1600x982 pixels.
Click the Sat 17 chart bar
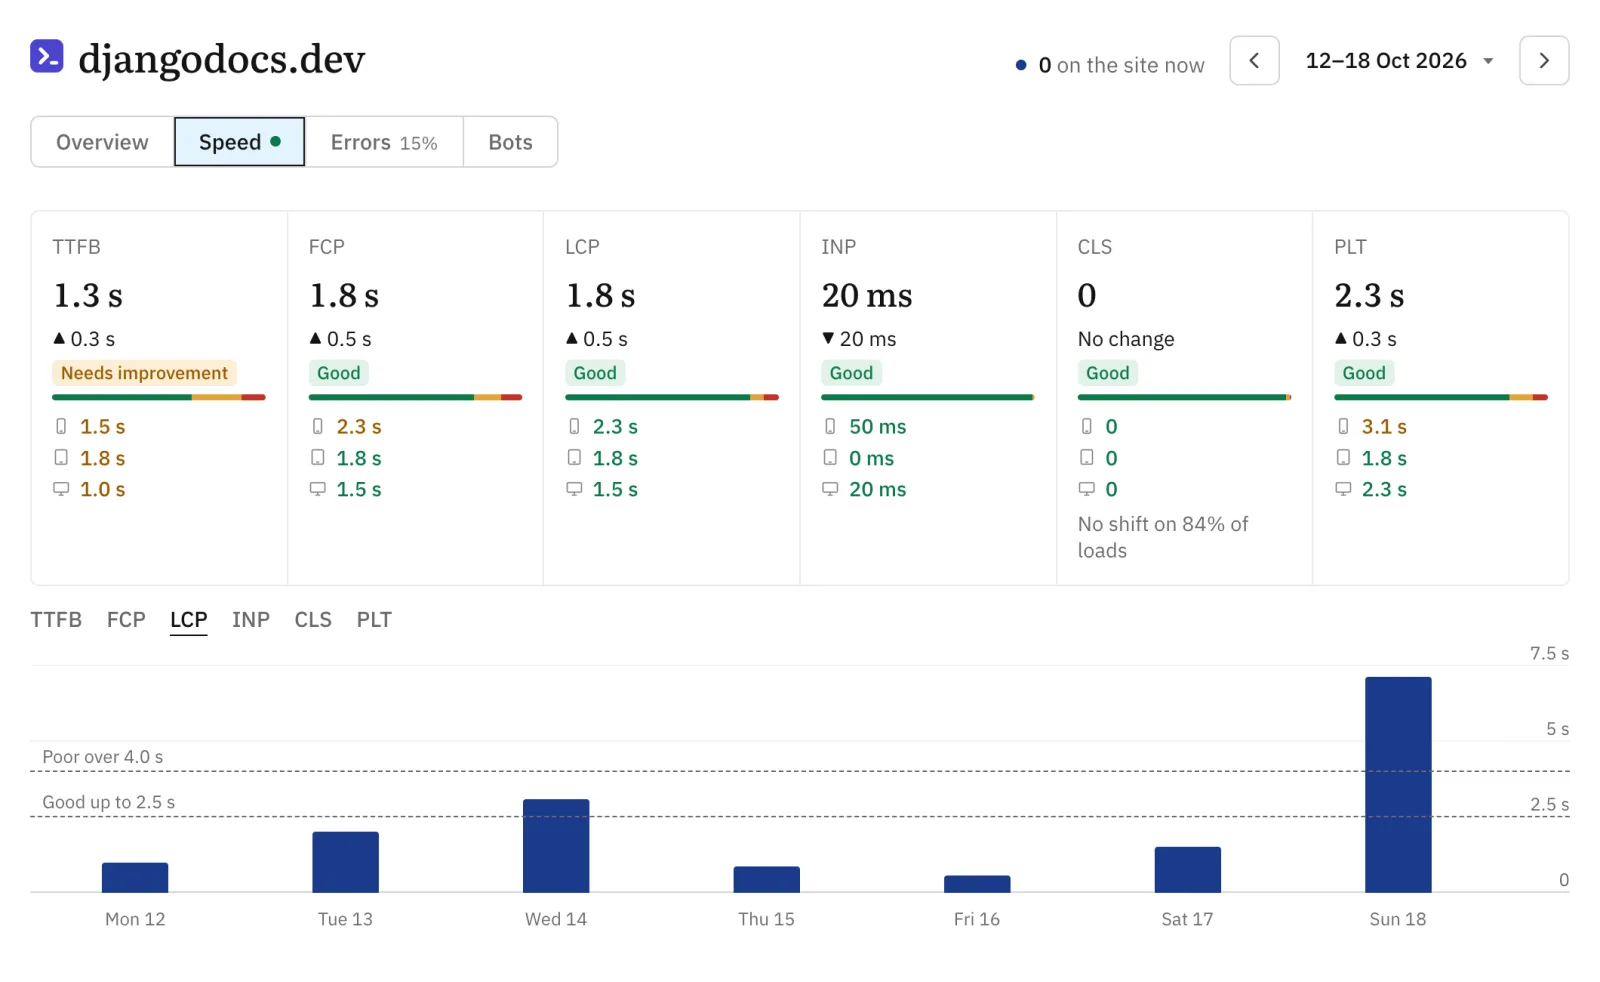pos(1188,870)
